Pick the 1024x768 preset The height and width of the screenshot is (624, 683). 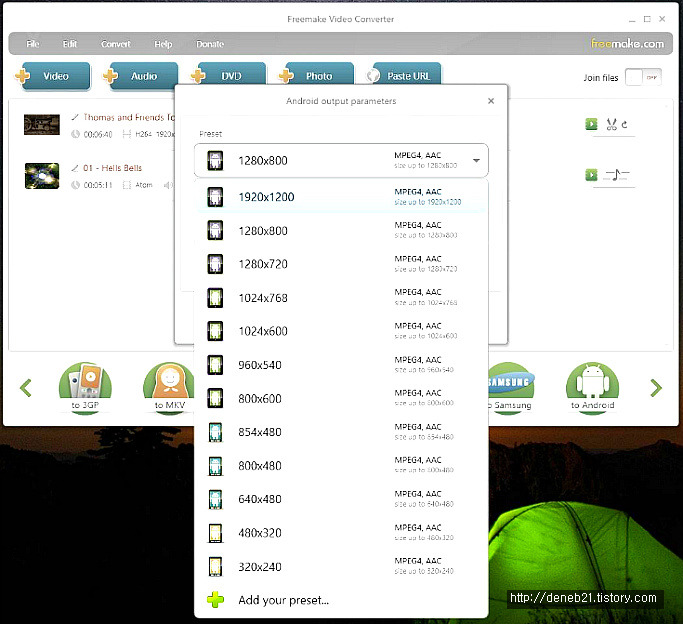[x=341, y=298]
